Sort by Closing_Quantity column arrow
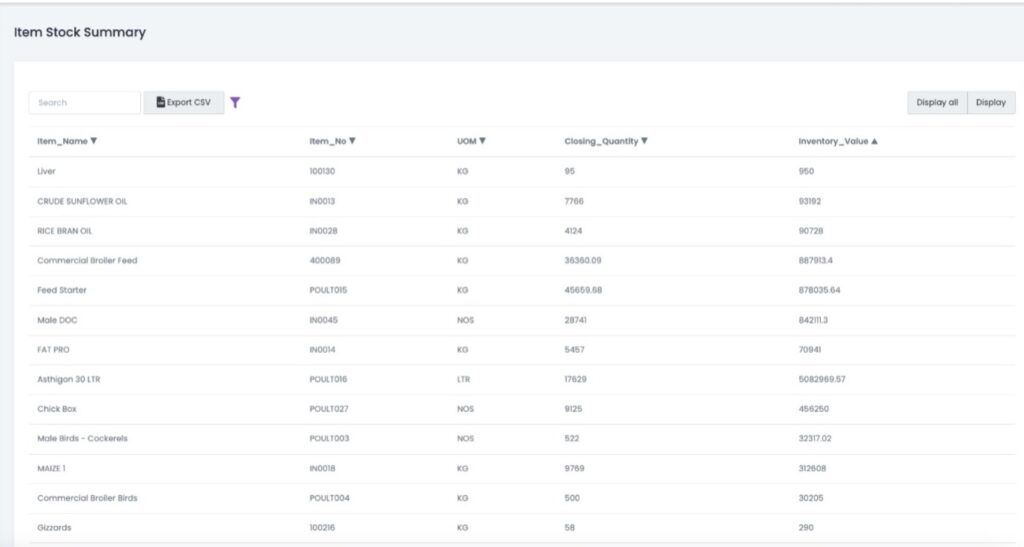The image size is (1024, 547). point(644,141)
